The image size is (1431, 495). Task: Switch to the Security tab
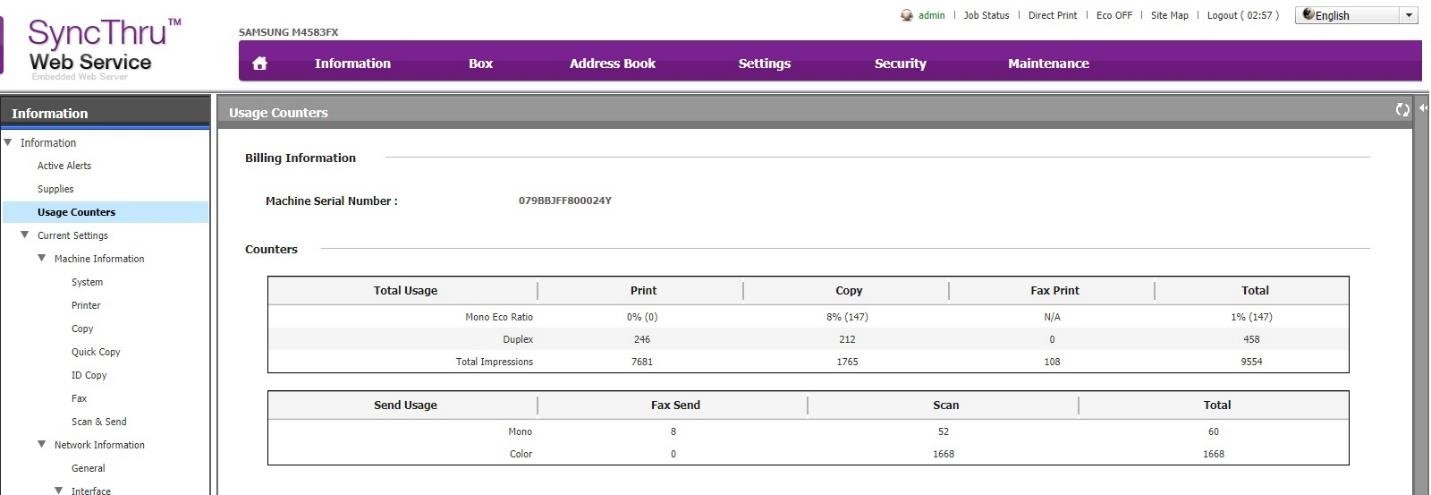tap(900, 64)
